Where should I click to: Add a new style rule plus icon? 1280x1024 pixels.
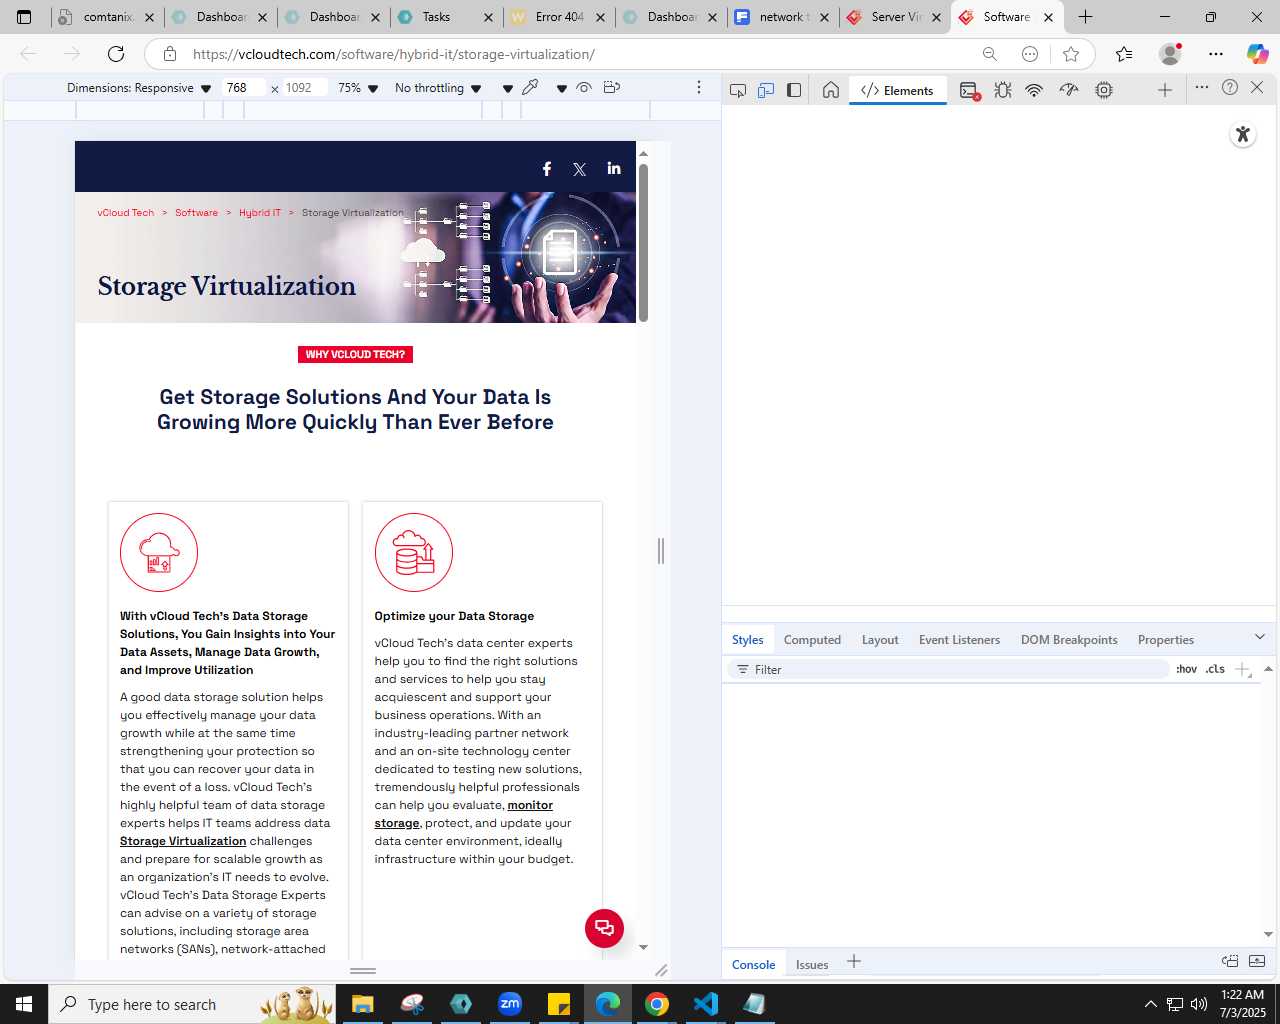pyautogui.click(x=1243, y=669)
